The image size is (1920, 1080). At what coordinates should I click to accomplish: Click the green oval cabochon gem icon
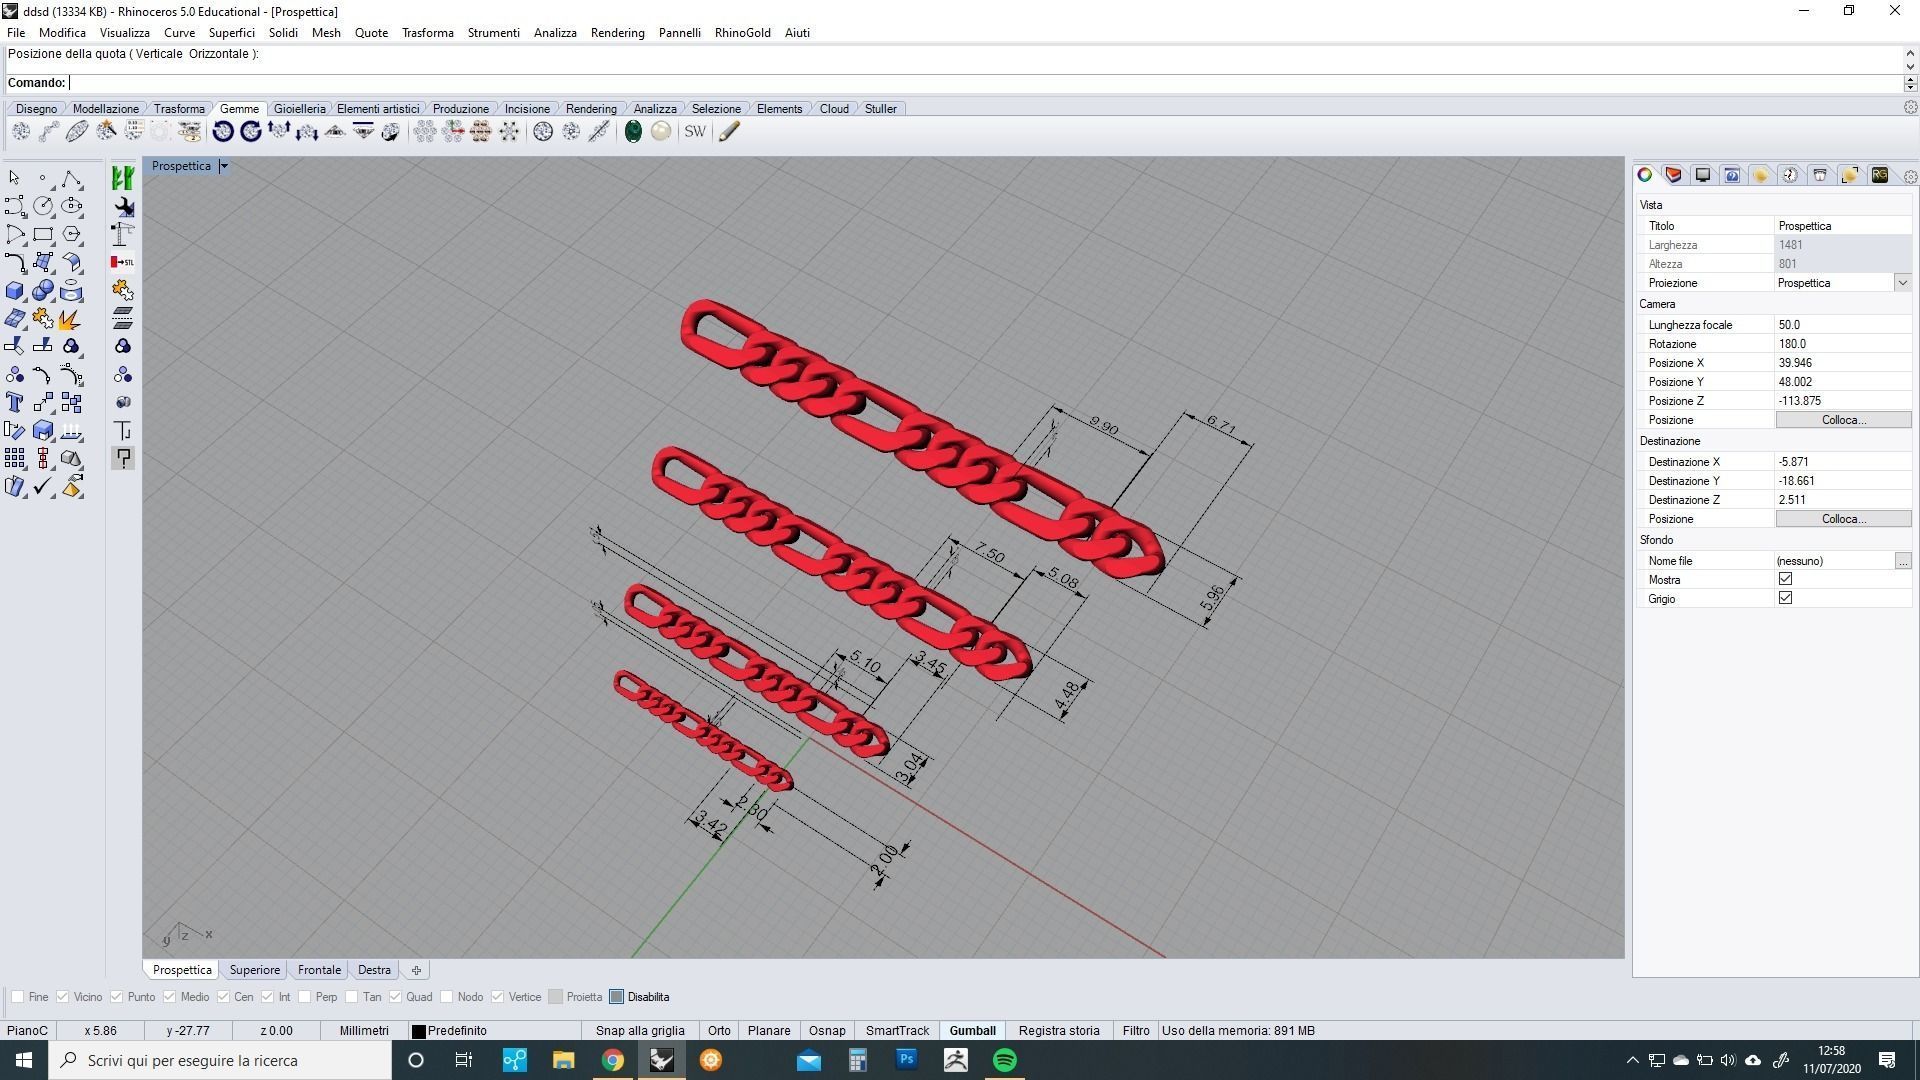point(633,131)
